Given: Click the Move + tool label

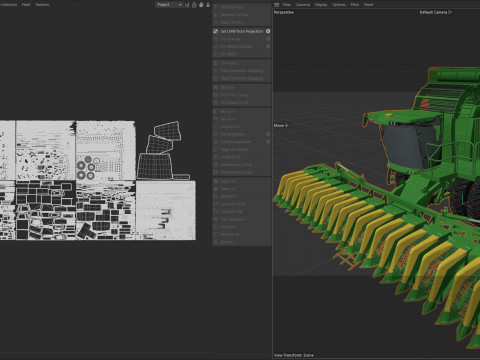Looking at the screenshot, I should pyautogui.click(x=281, y=125).
